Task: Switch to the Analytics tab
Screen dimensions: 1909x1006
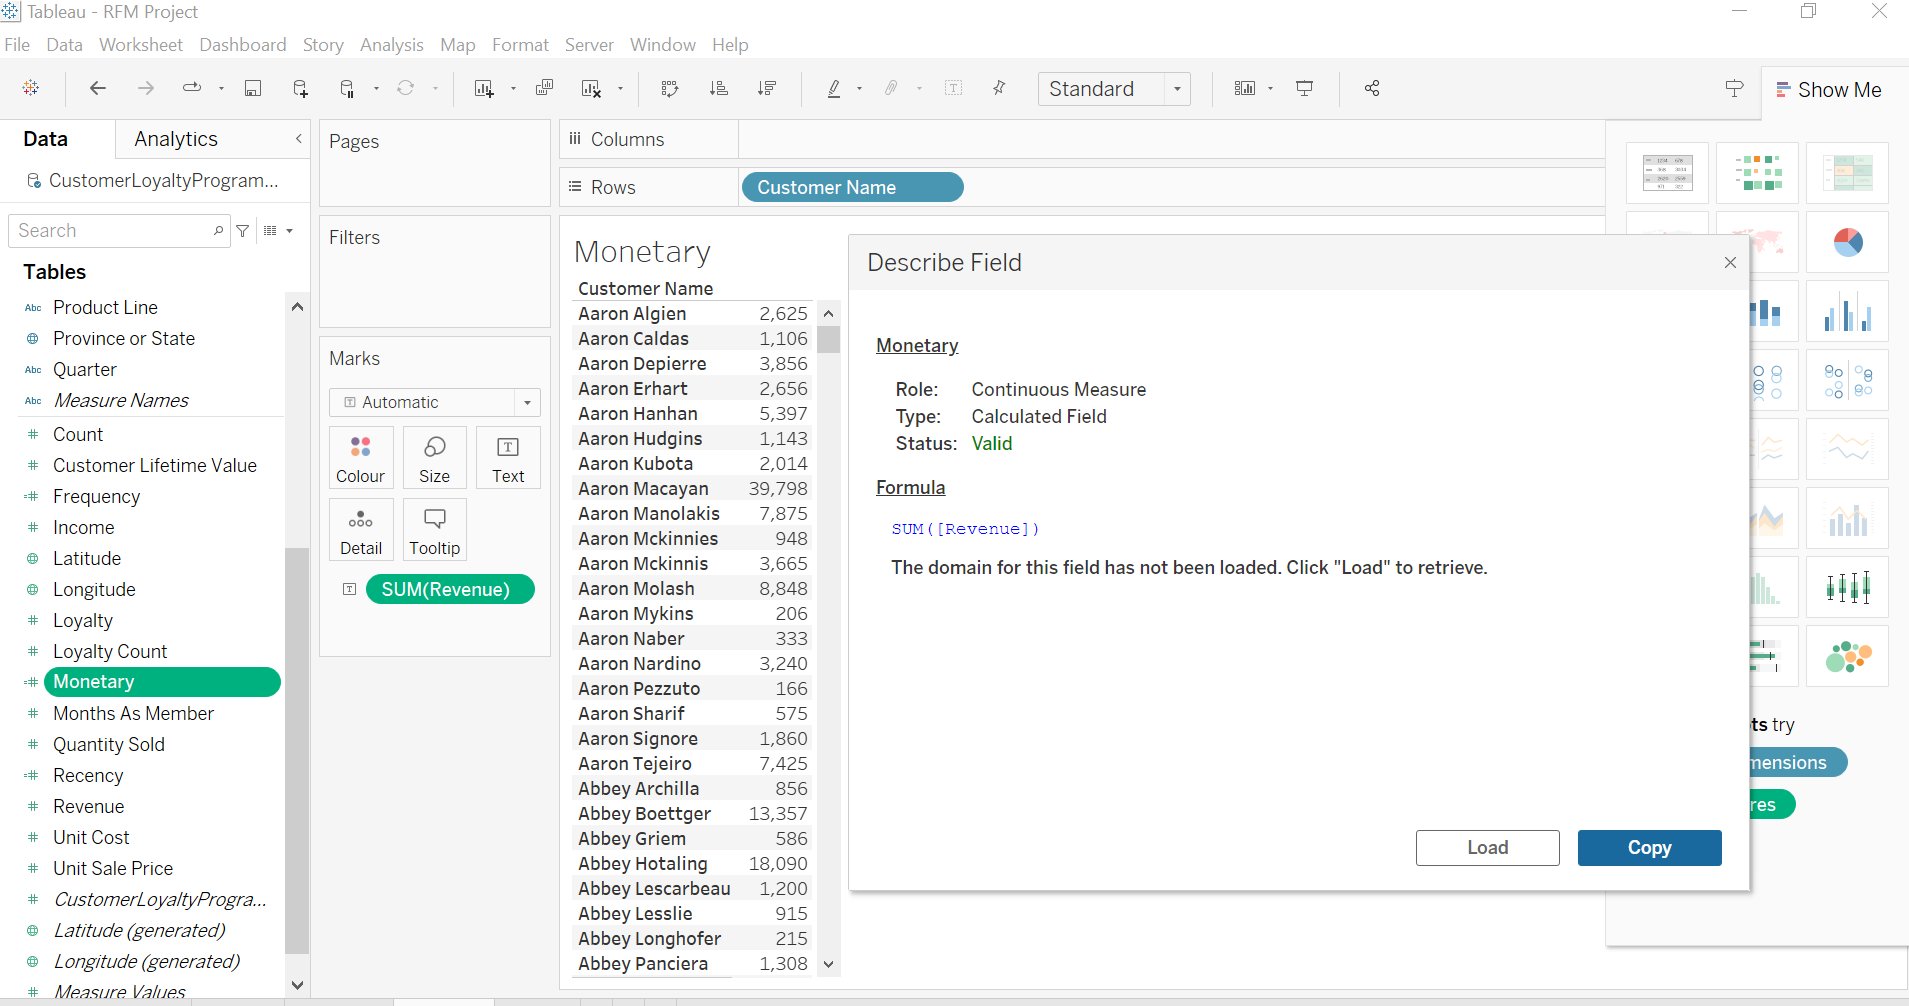Action: 176,139
